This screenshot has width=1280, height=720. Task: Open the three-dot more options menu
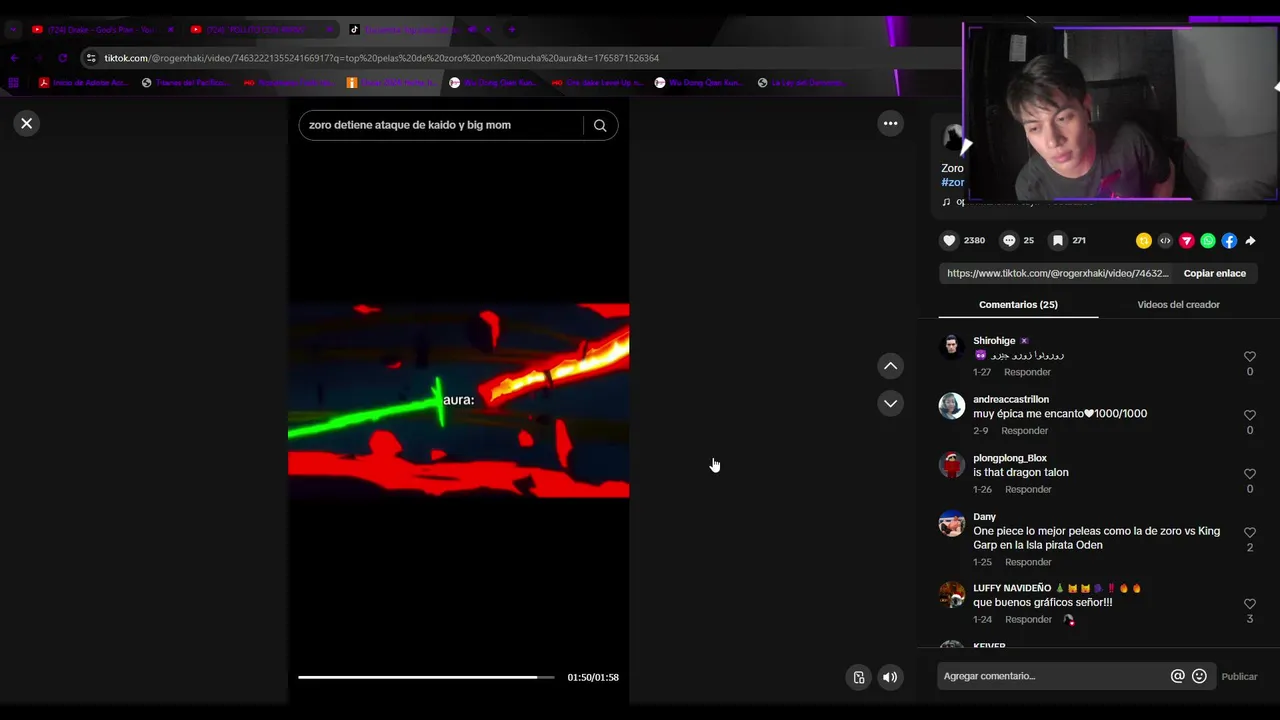click(890, 123)
